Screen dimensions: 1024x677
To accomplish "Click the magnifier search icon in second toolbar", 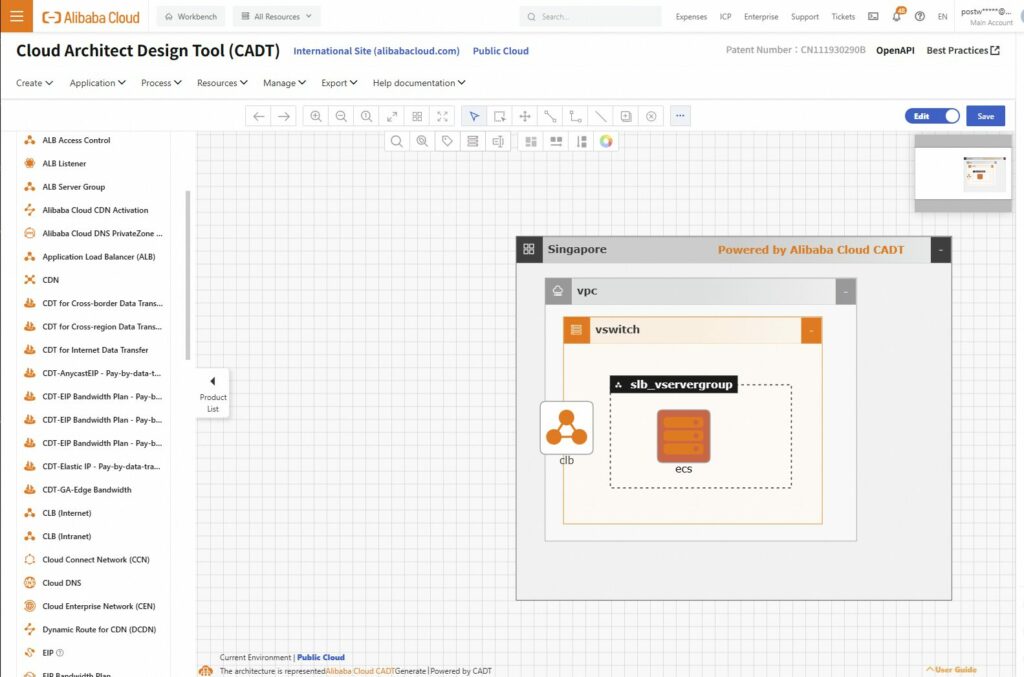I will pos(396,142).
